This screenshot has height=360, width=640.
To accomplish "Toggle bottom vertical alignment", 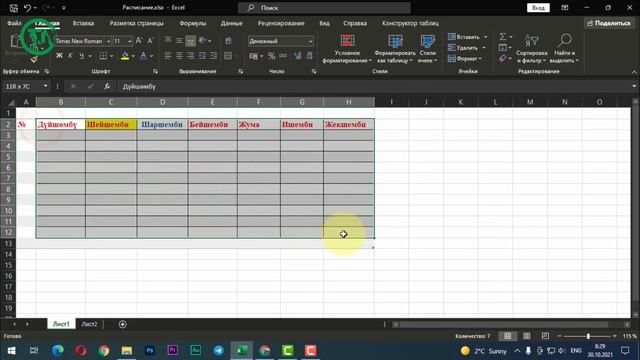I will click(x=191, y=41).
